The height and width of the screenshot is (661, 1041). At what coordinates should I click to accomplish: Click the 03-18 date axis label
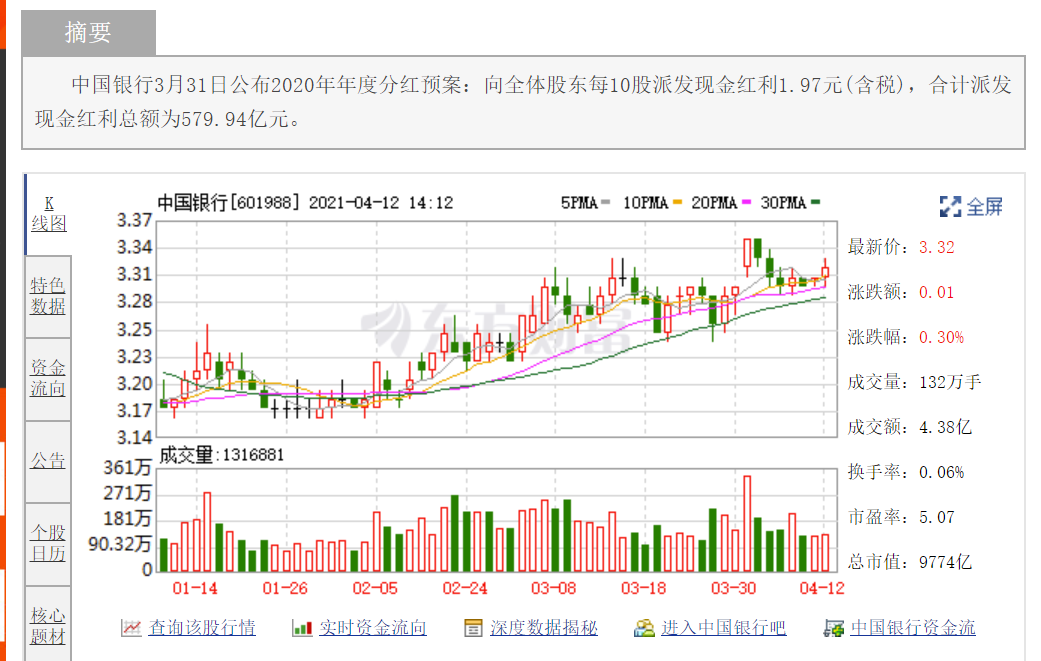643,588
